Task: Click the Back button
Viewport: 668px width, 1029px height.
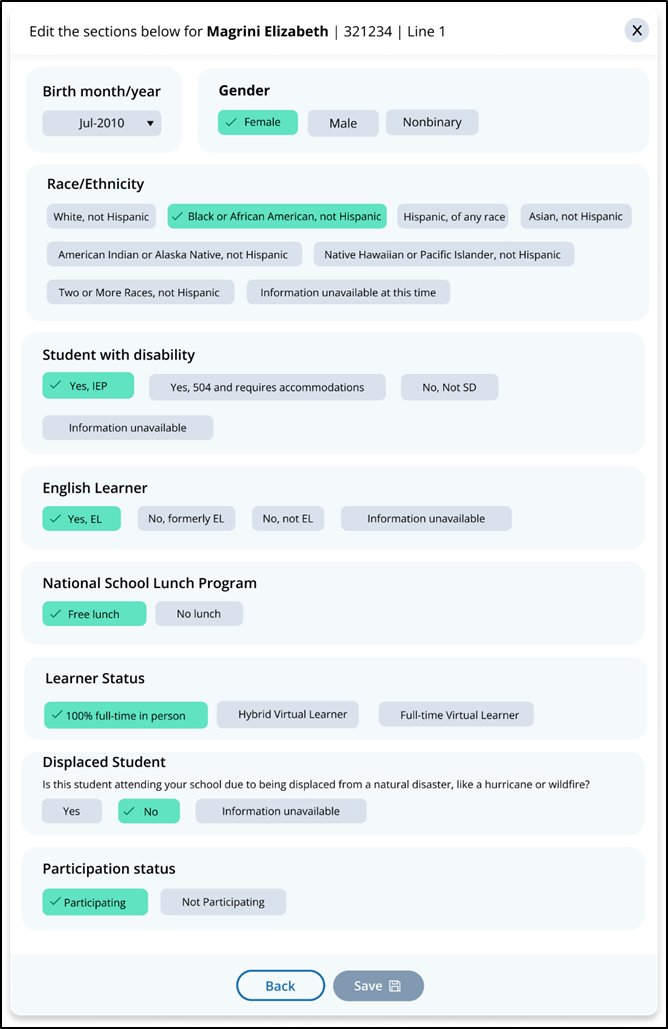Action: (x=280, y=986)
